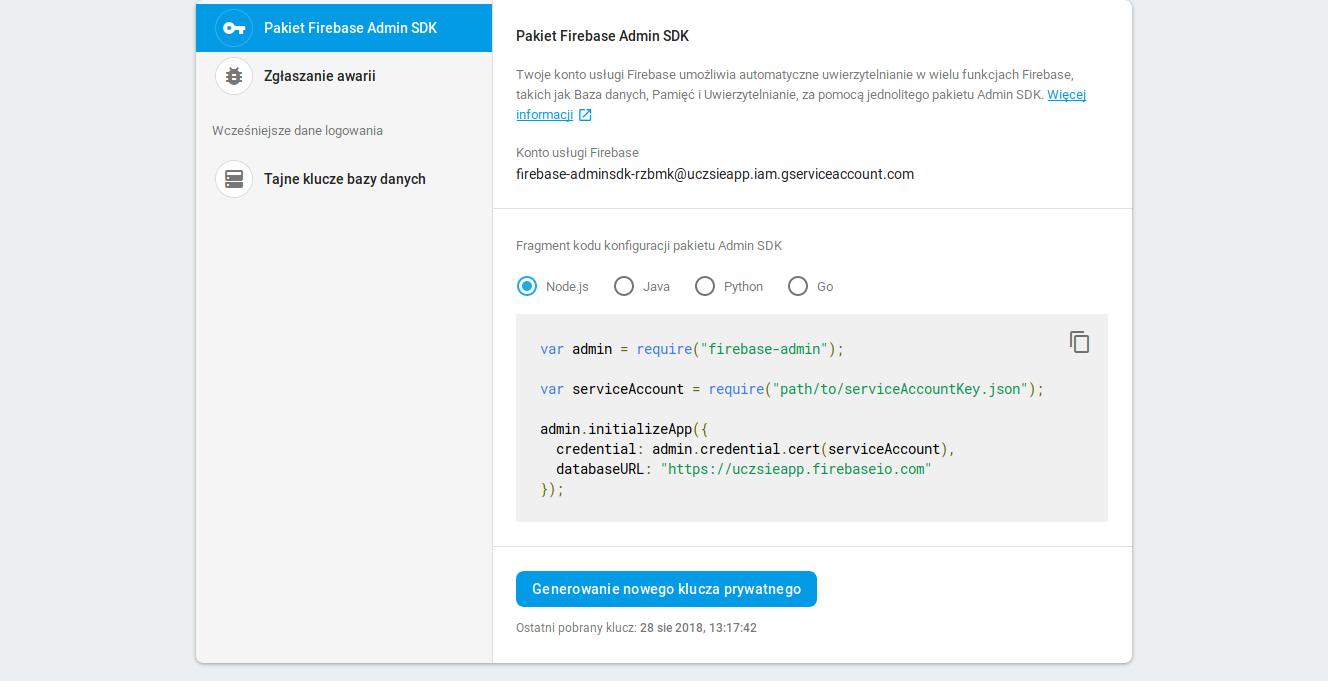Choose Python as the snippet language
Viewport: 1328px width, 687px height.
(x=705, y=286)
